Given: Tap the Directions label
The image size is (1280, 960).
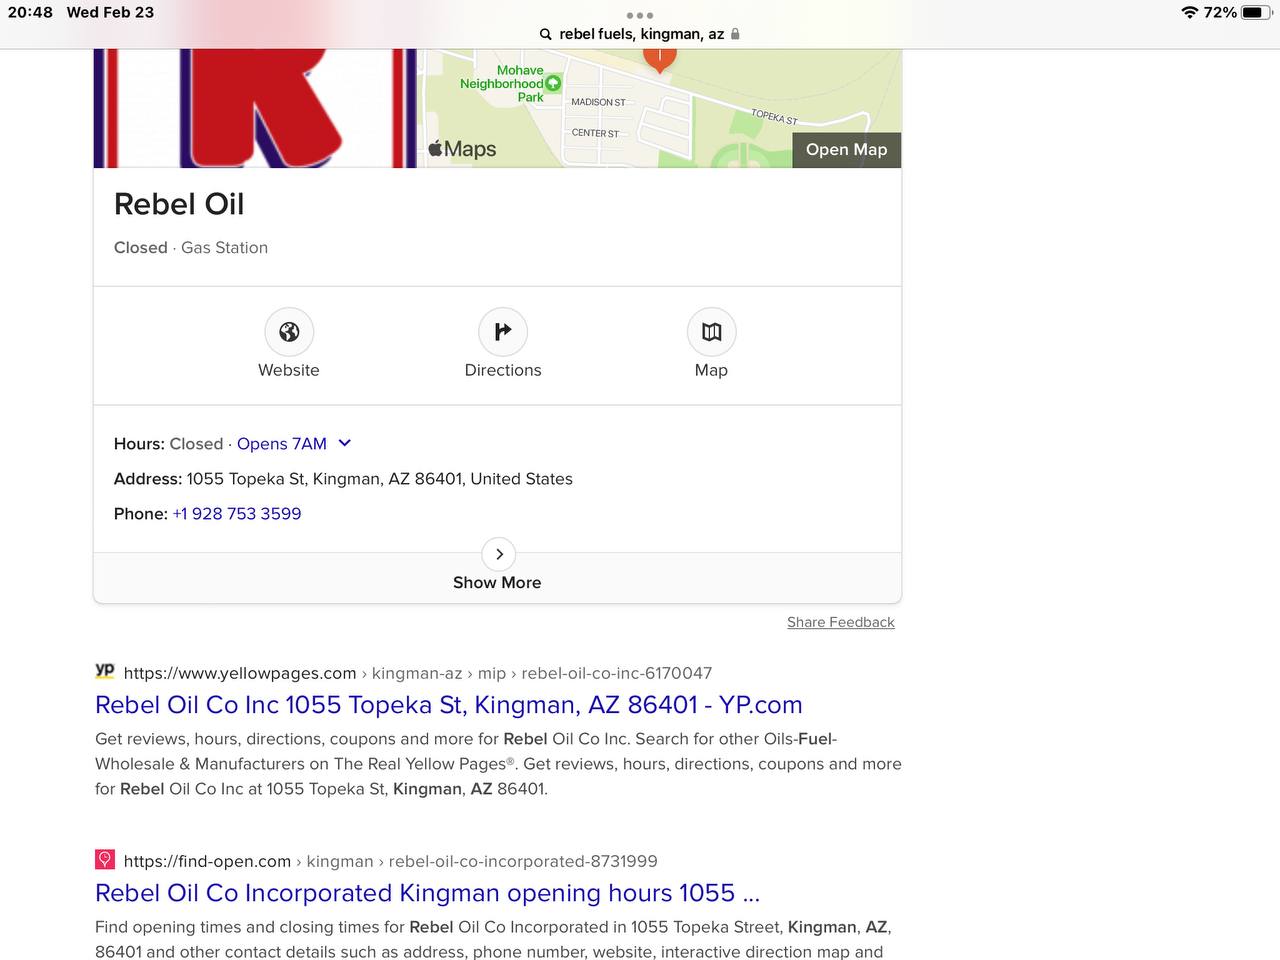Looking at the screenshot, I should [x=503, y=370].
